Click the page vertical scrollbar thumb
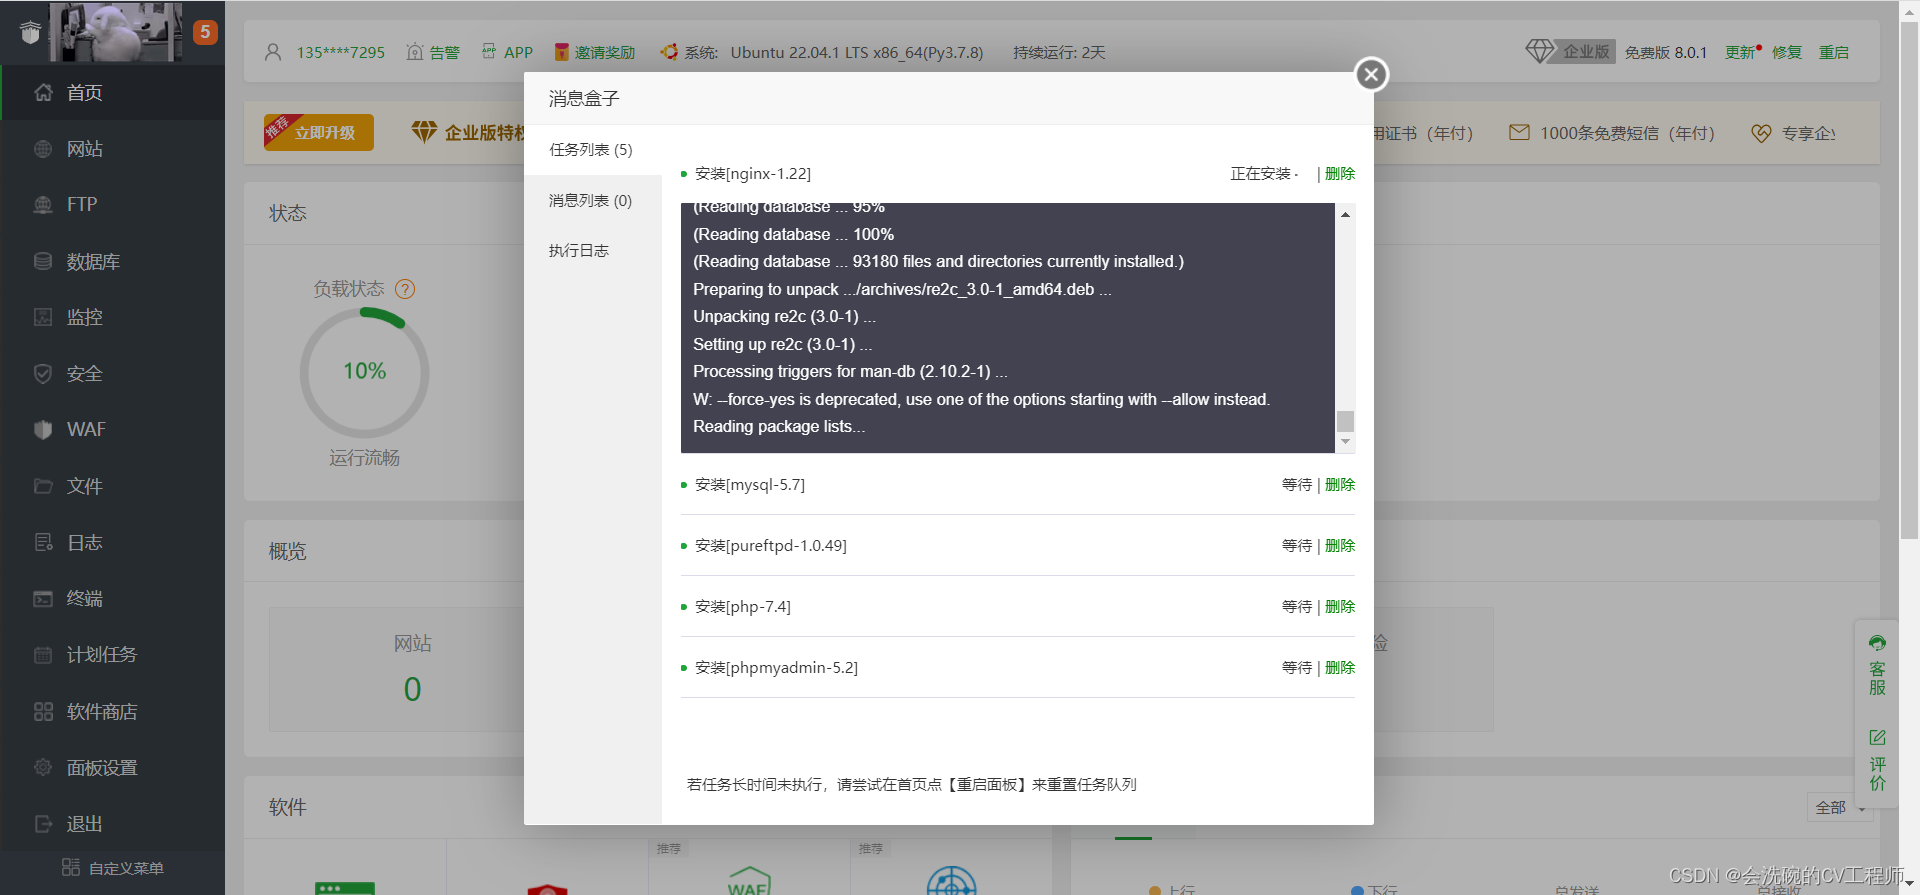Image resolution: width=1920 pixels, height=895 pixels. [x=1909, y=280]
